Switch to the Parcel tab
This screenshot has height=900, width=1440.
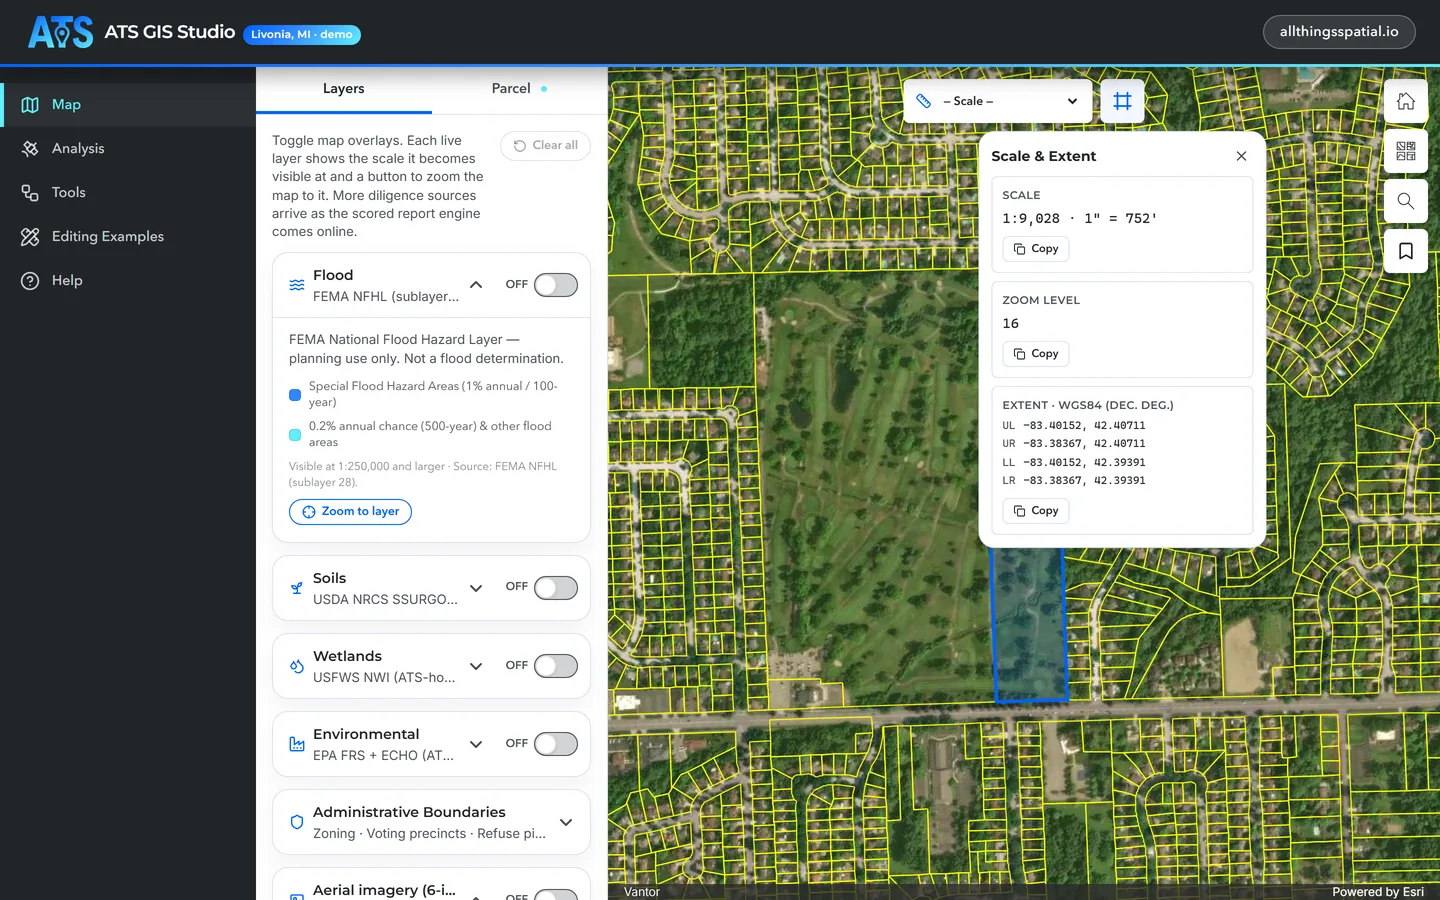(519, 89)
